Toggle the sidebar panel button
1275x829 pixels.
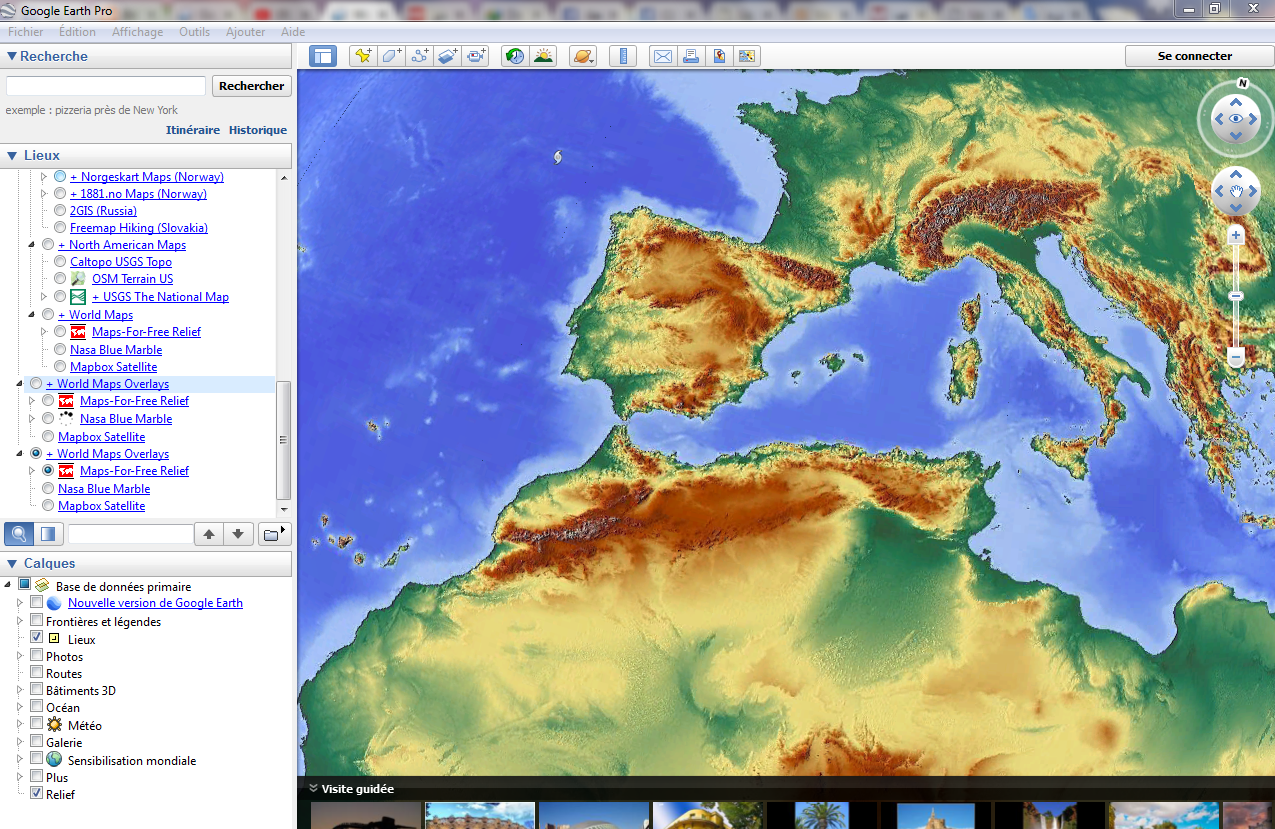(x=323, y=56)
